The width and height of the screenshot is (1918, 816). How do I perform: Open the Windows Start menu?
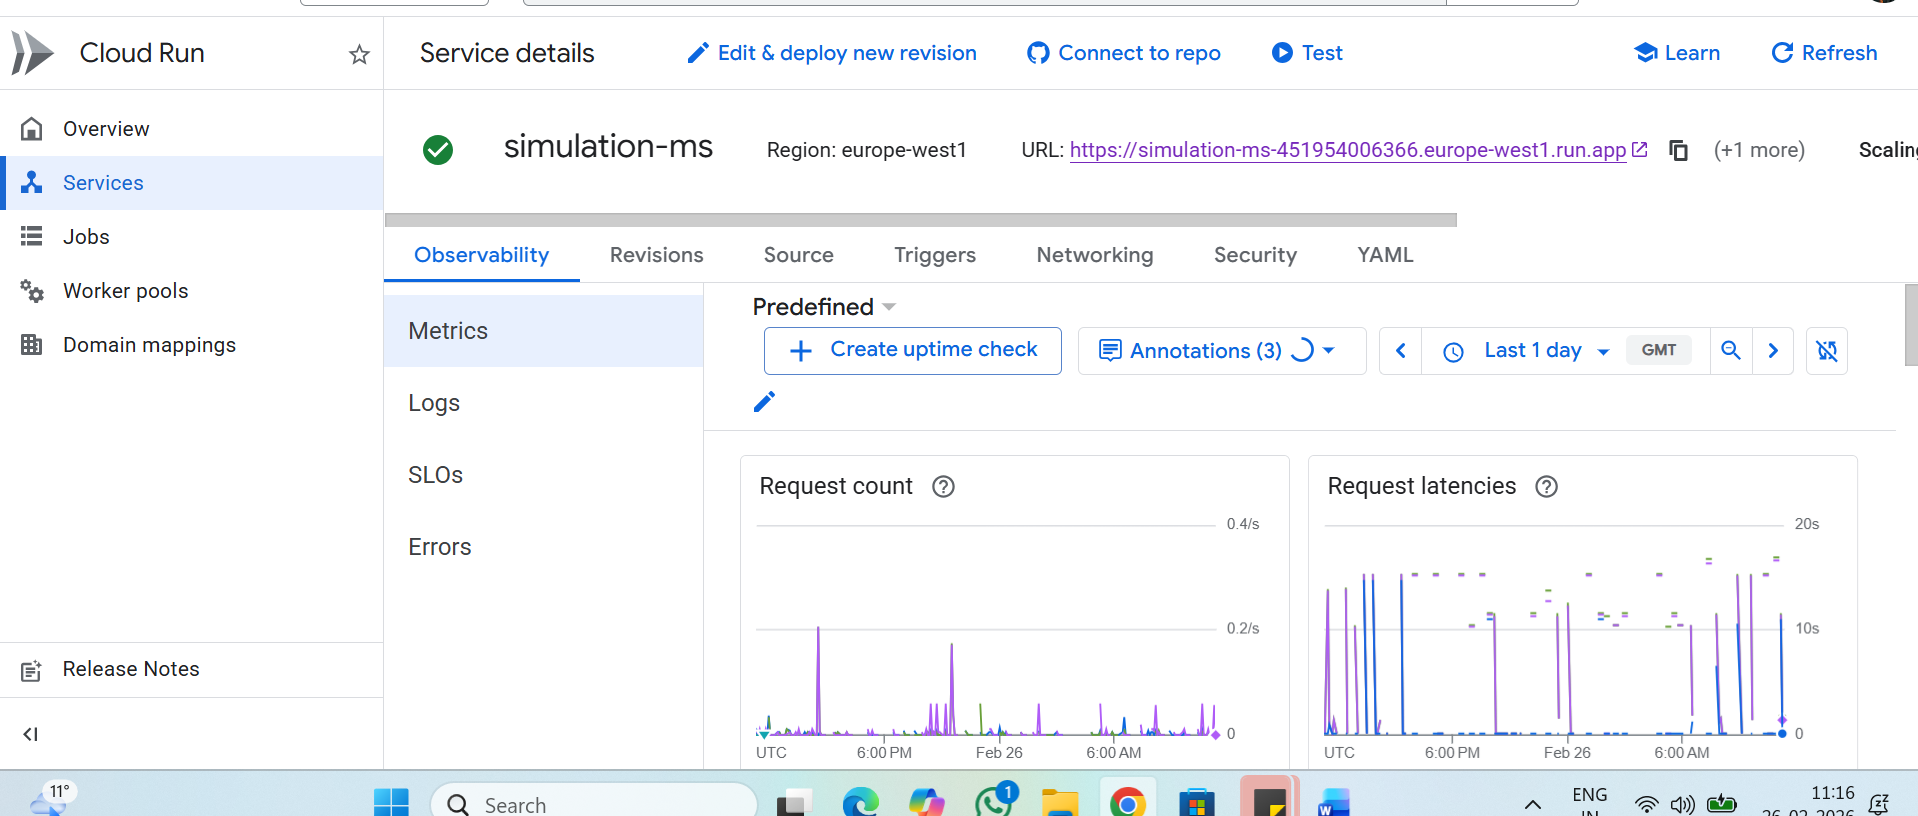pyautogui.click(x=391, y=803)
